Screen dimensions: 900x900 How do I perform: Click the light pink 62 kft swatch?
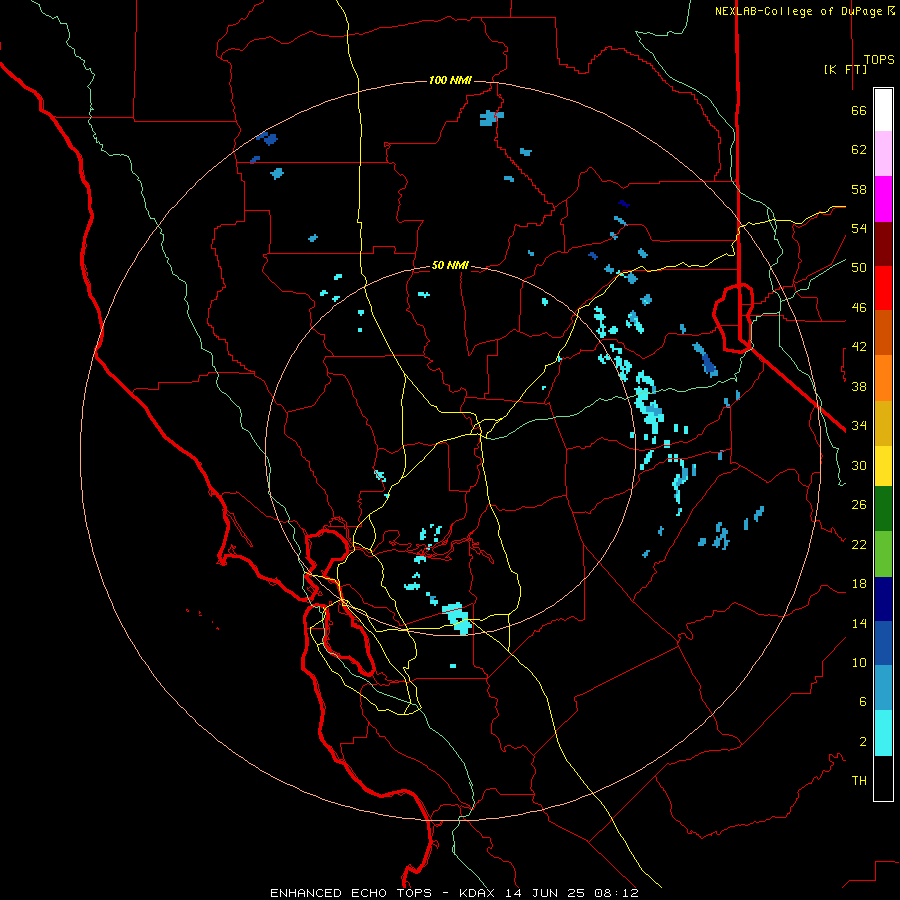[883, 153]
